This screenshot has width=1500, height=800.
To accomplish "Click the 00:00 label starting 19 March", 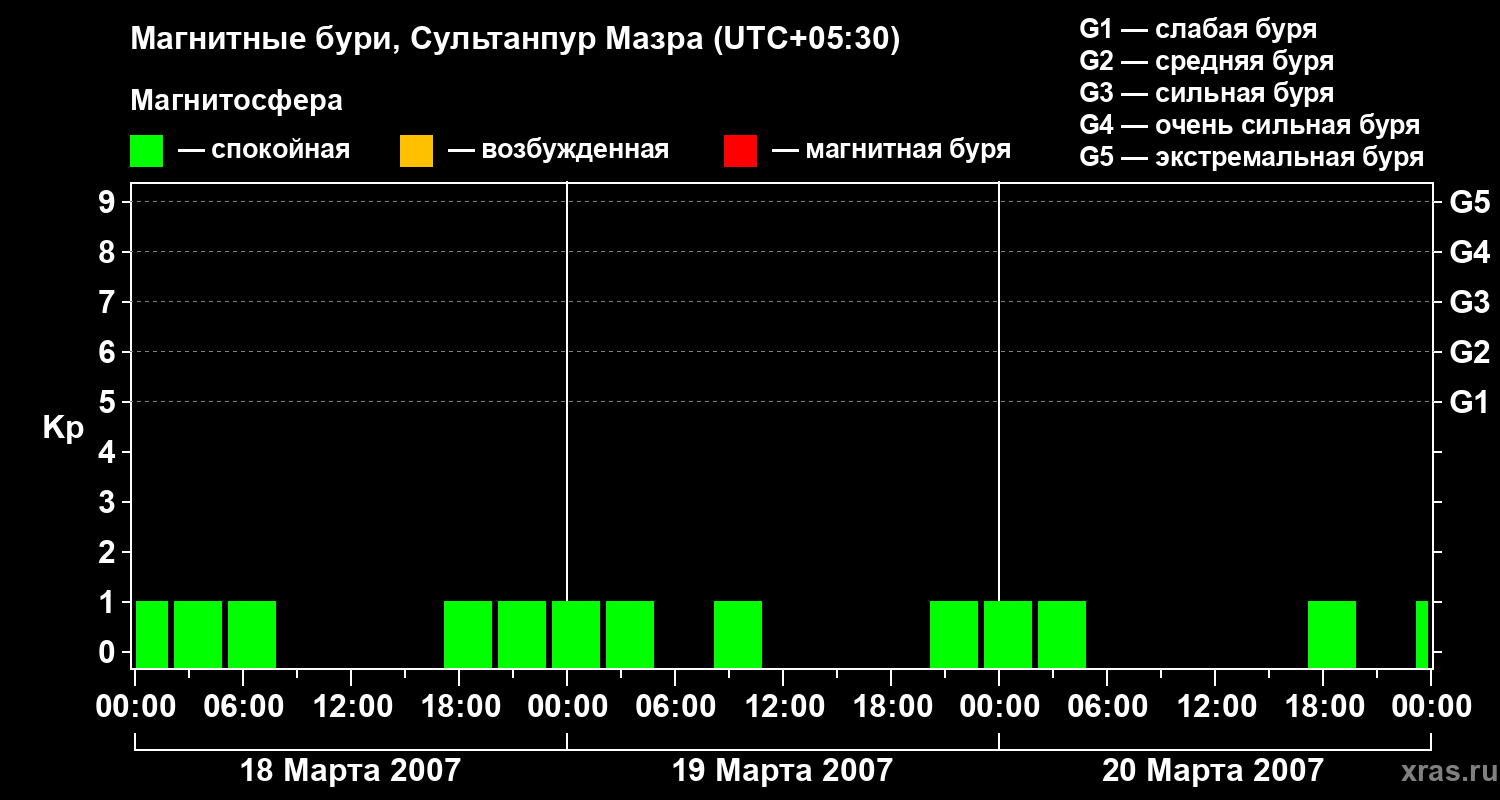I will click(x=567, y=707).
